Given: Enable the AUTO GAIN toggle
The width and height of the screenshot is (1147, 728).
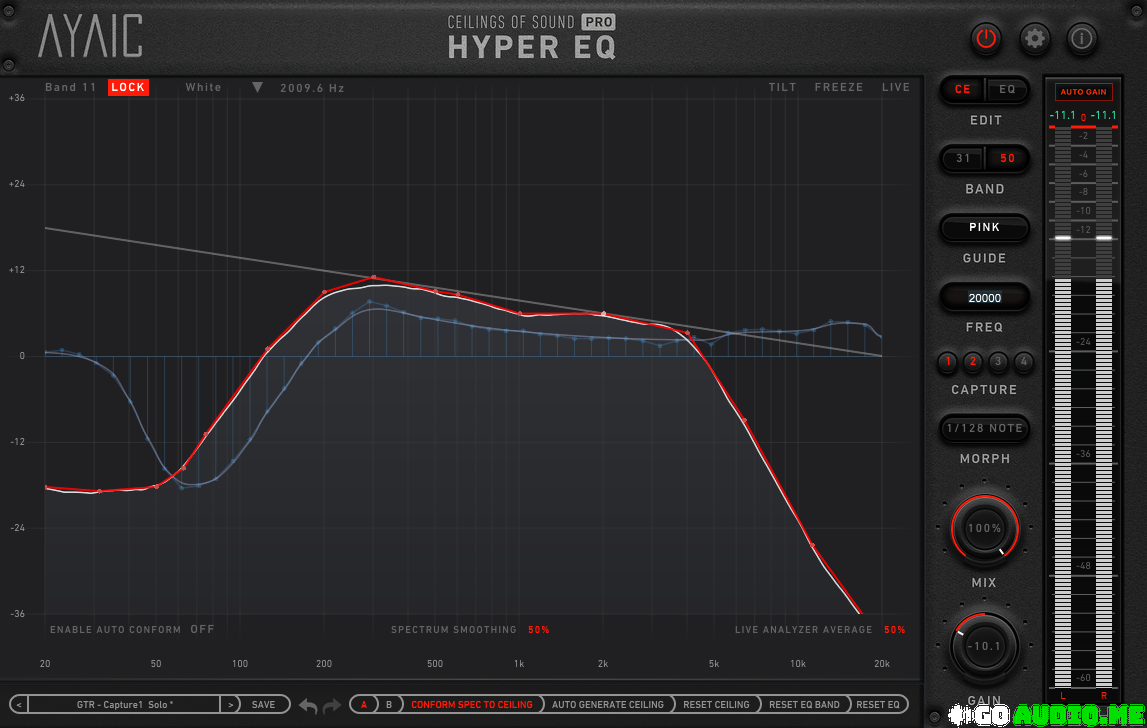Looking at the screenshot, I should click(1083, 92).
